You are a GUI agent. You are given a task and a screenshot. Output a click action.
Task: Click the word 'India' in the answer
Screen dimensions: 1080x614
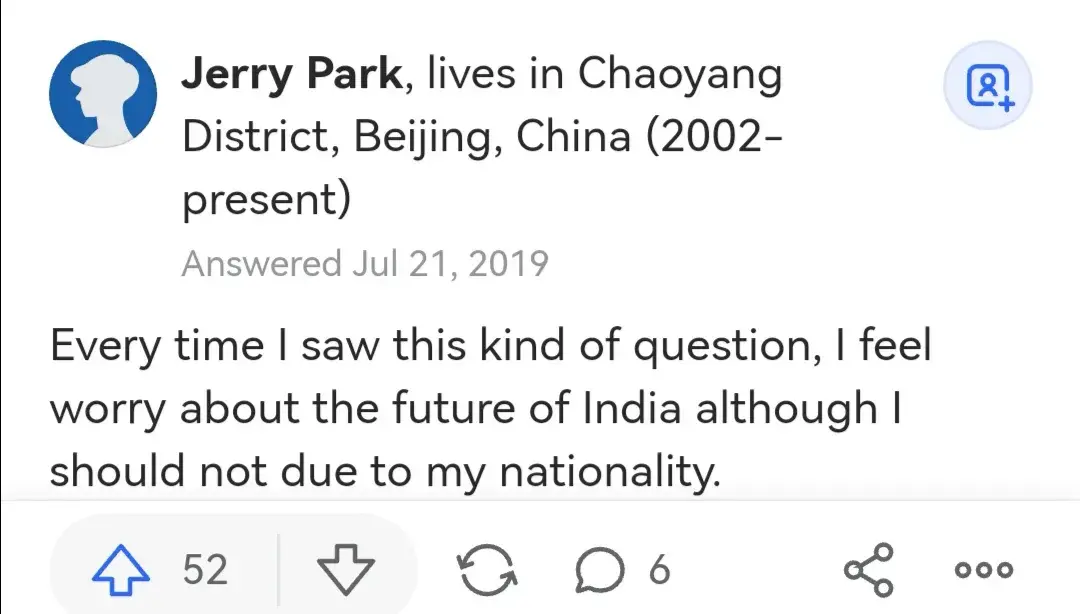[x=632, y=407]
